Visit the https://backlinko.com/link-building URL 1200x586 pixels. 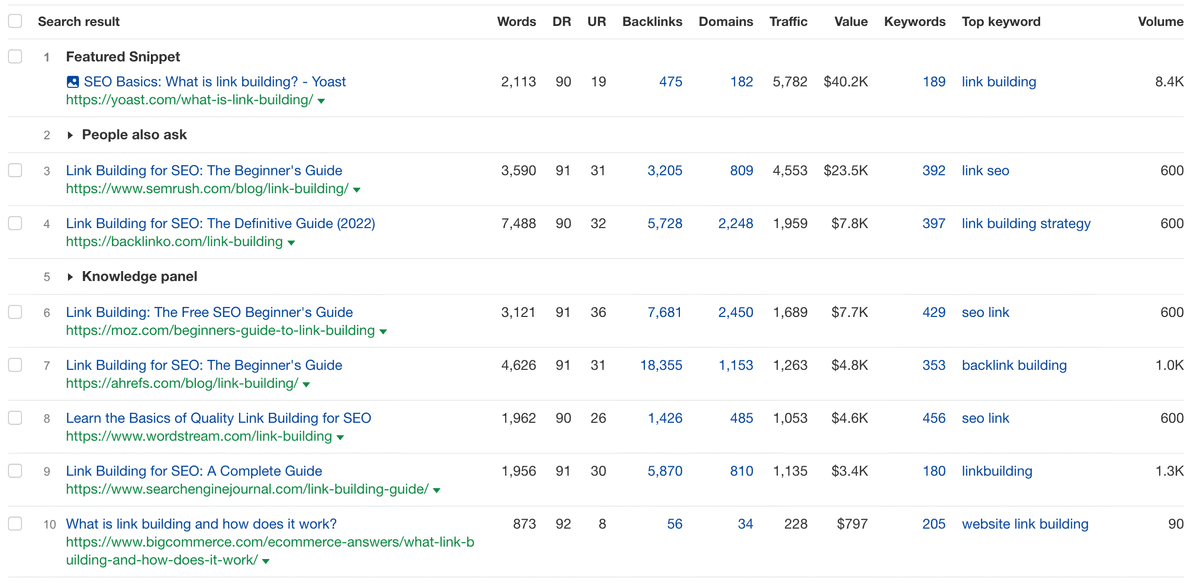(174, 242)
